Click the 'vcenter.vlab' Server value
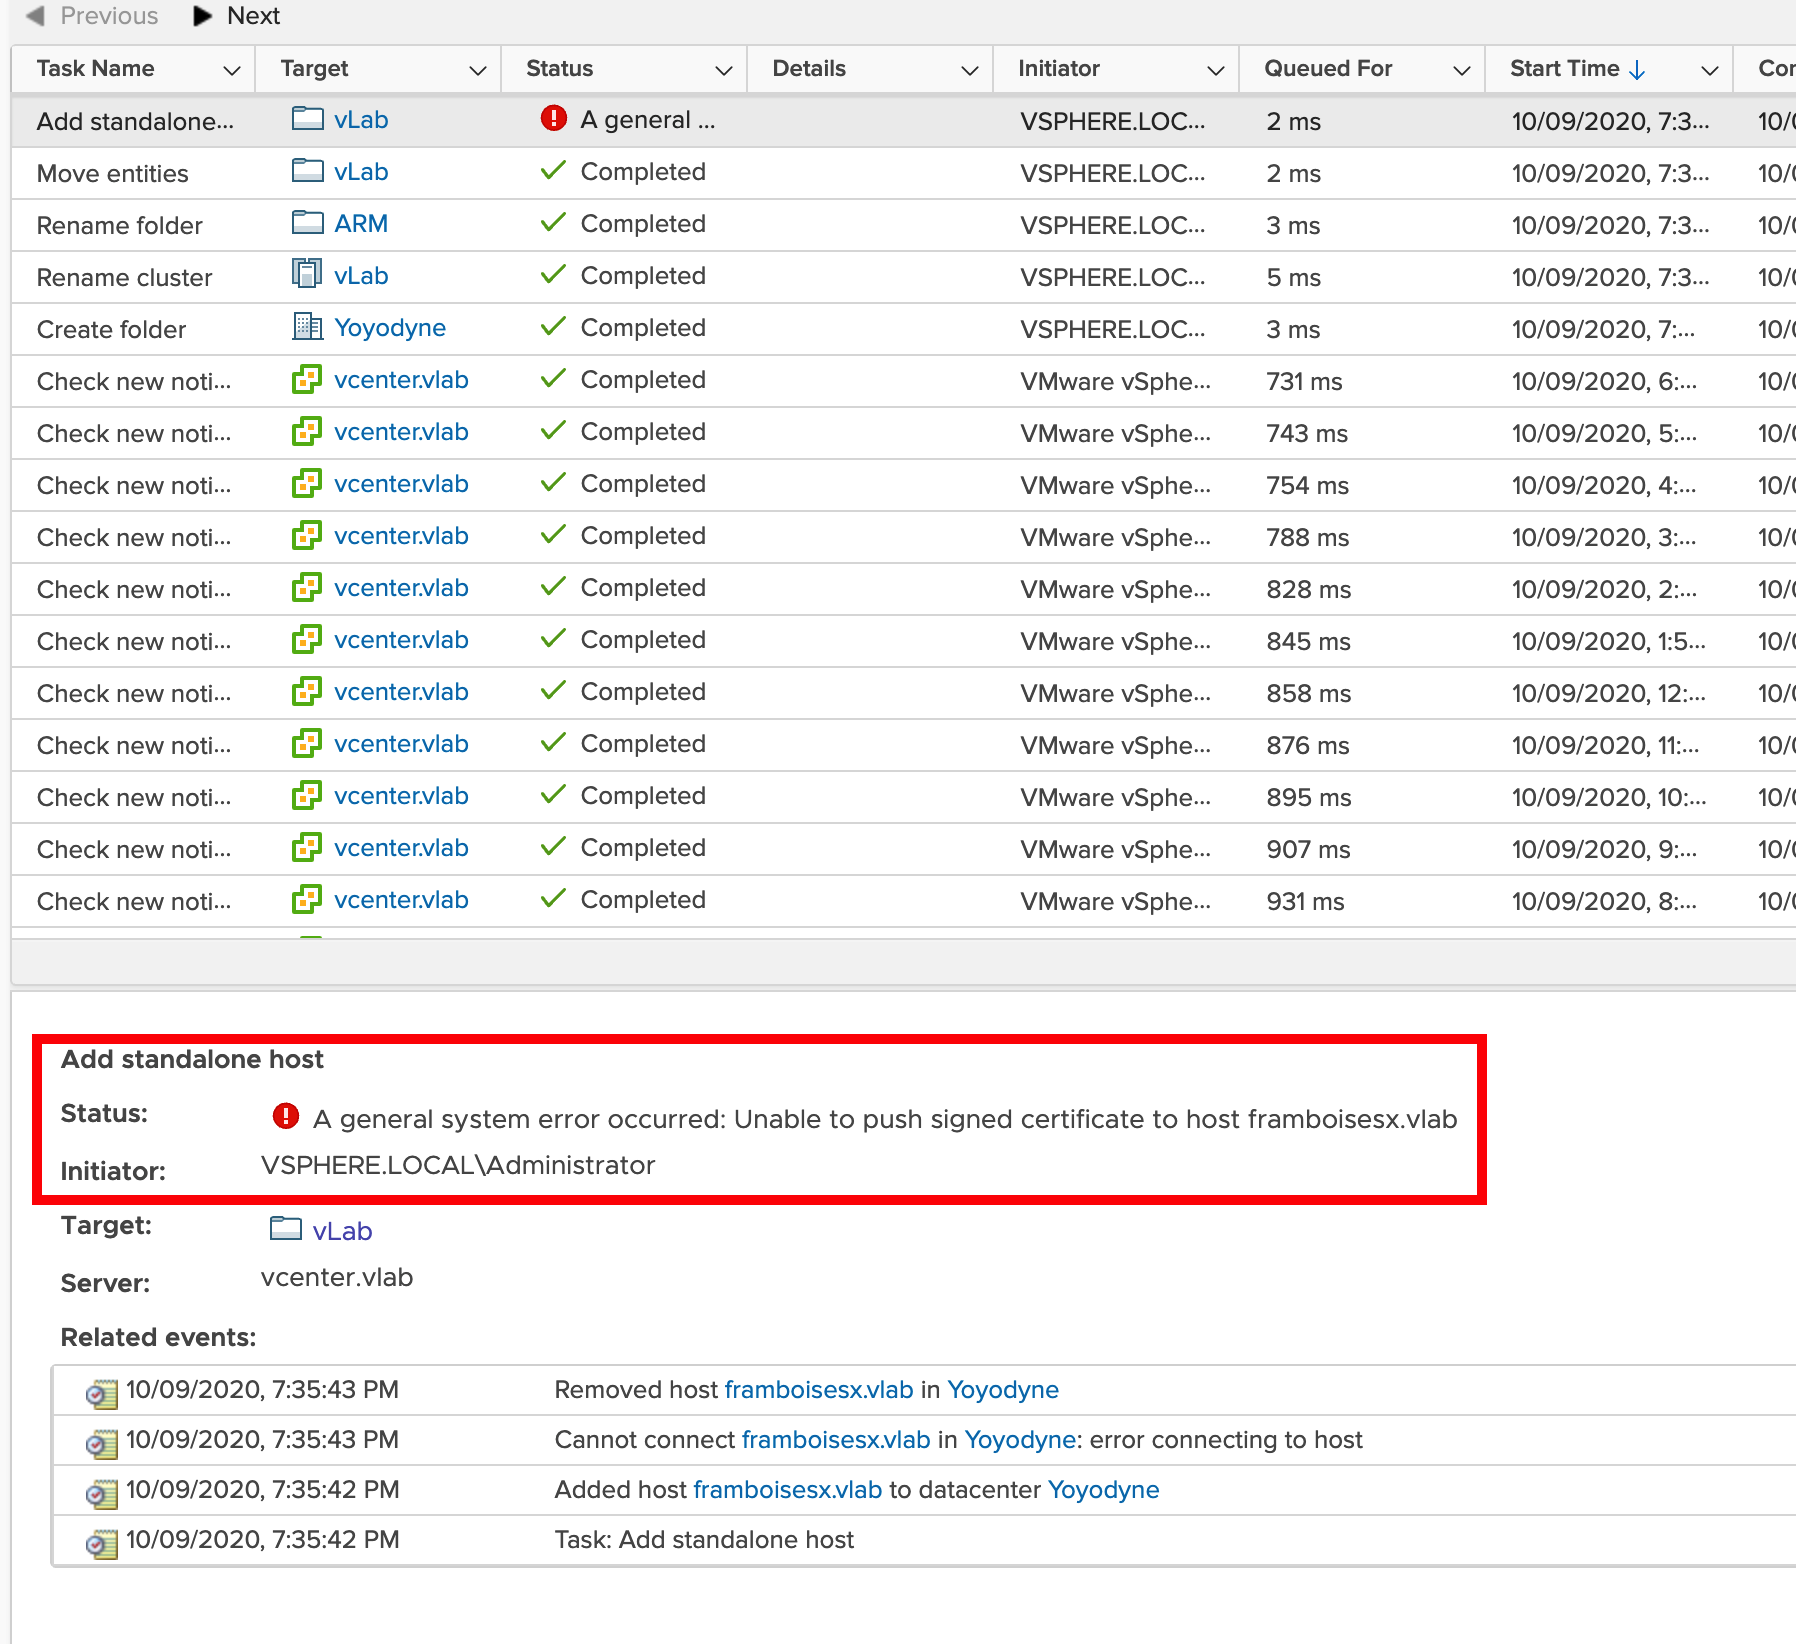This screenshot has height=1644, width=1796. 336,1277
